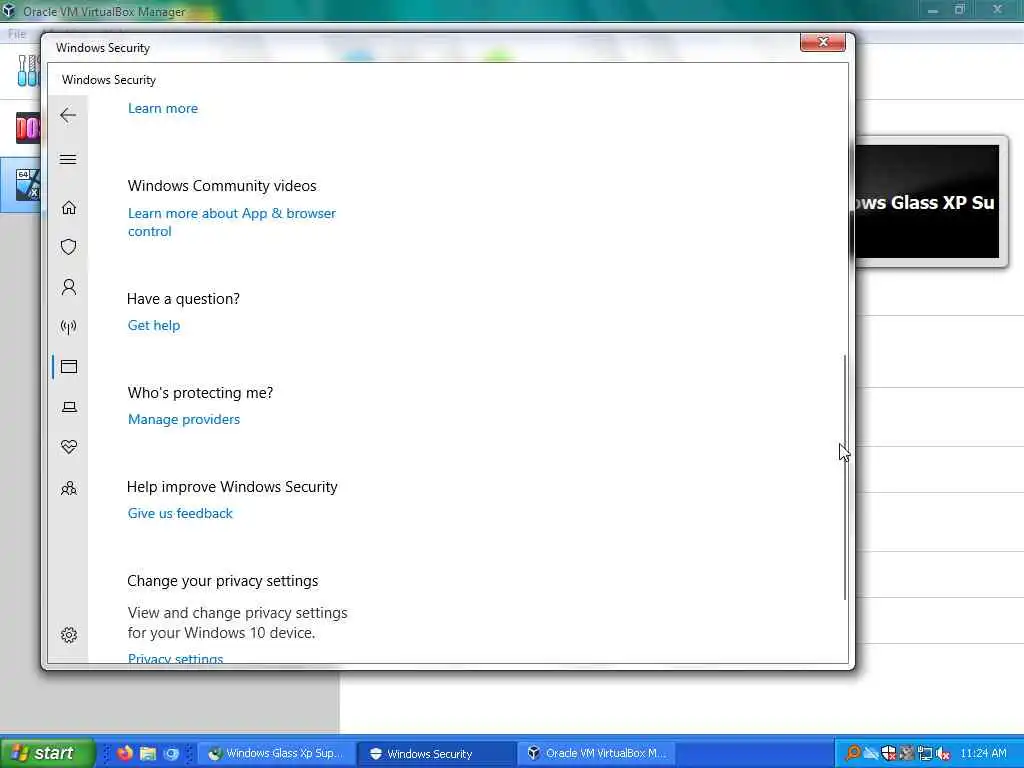
Task: Click the Windows Glass XP preview thumbnail
Action: click(927, 201)
